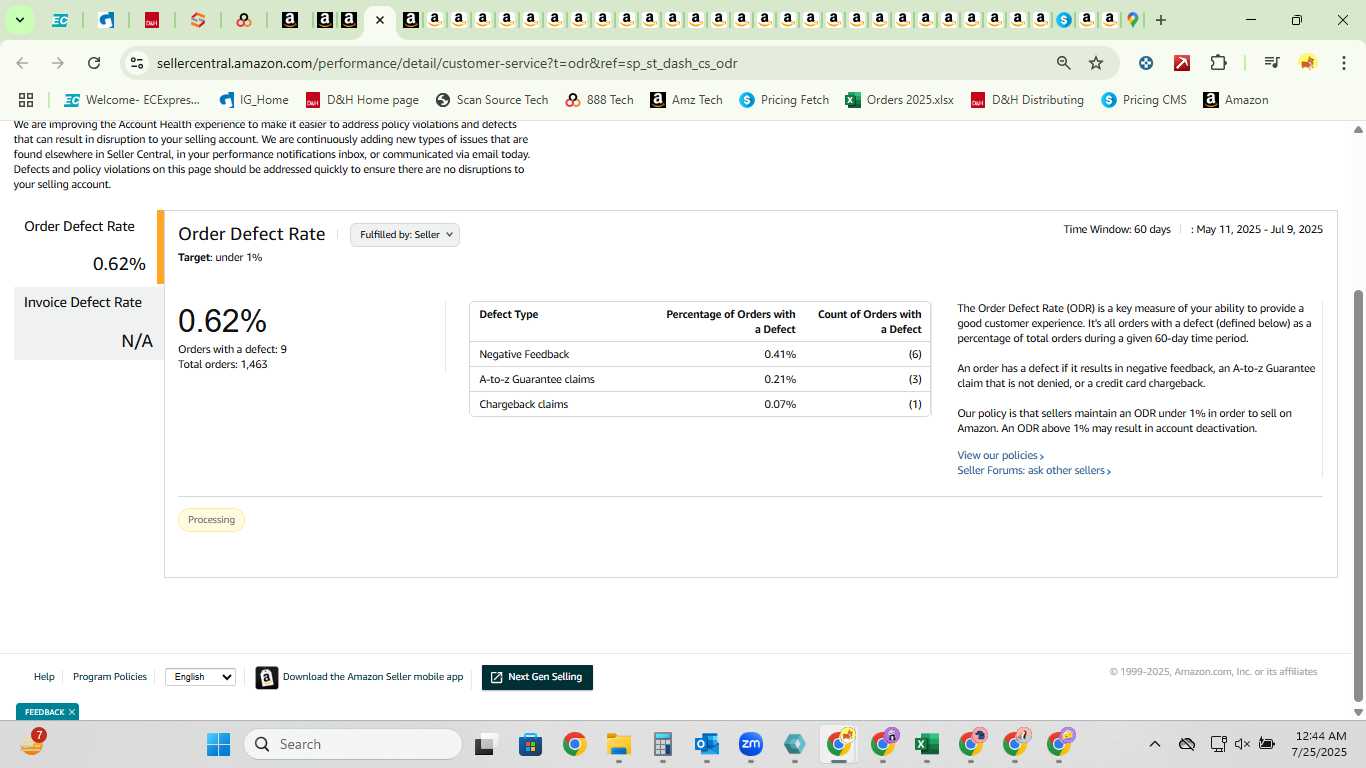Open the Orders 2025.xlsx bookmark
Screen dimensions: 1366x768
pyautogui.click(x=899, y=100)
